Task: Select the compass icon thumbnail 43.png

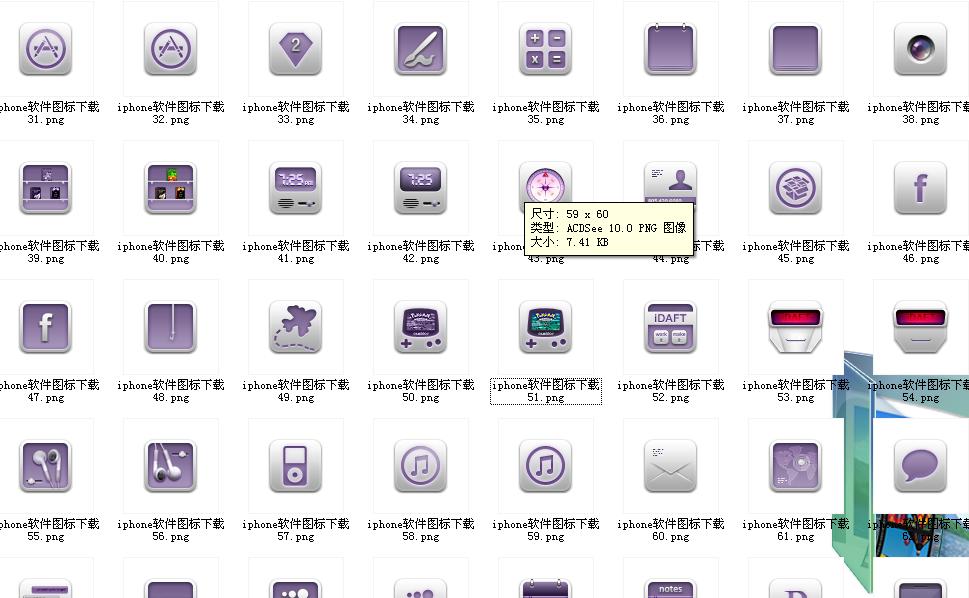Action: (x=546, y=182)
